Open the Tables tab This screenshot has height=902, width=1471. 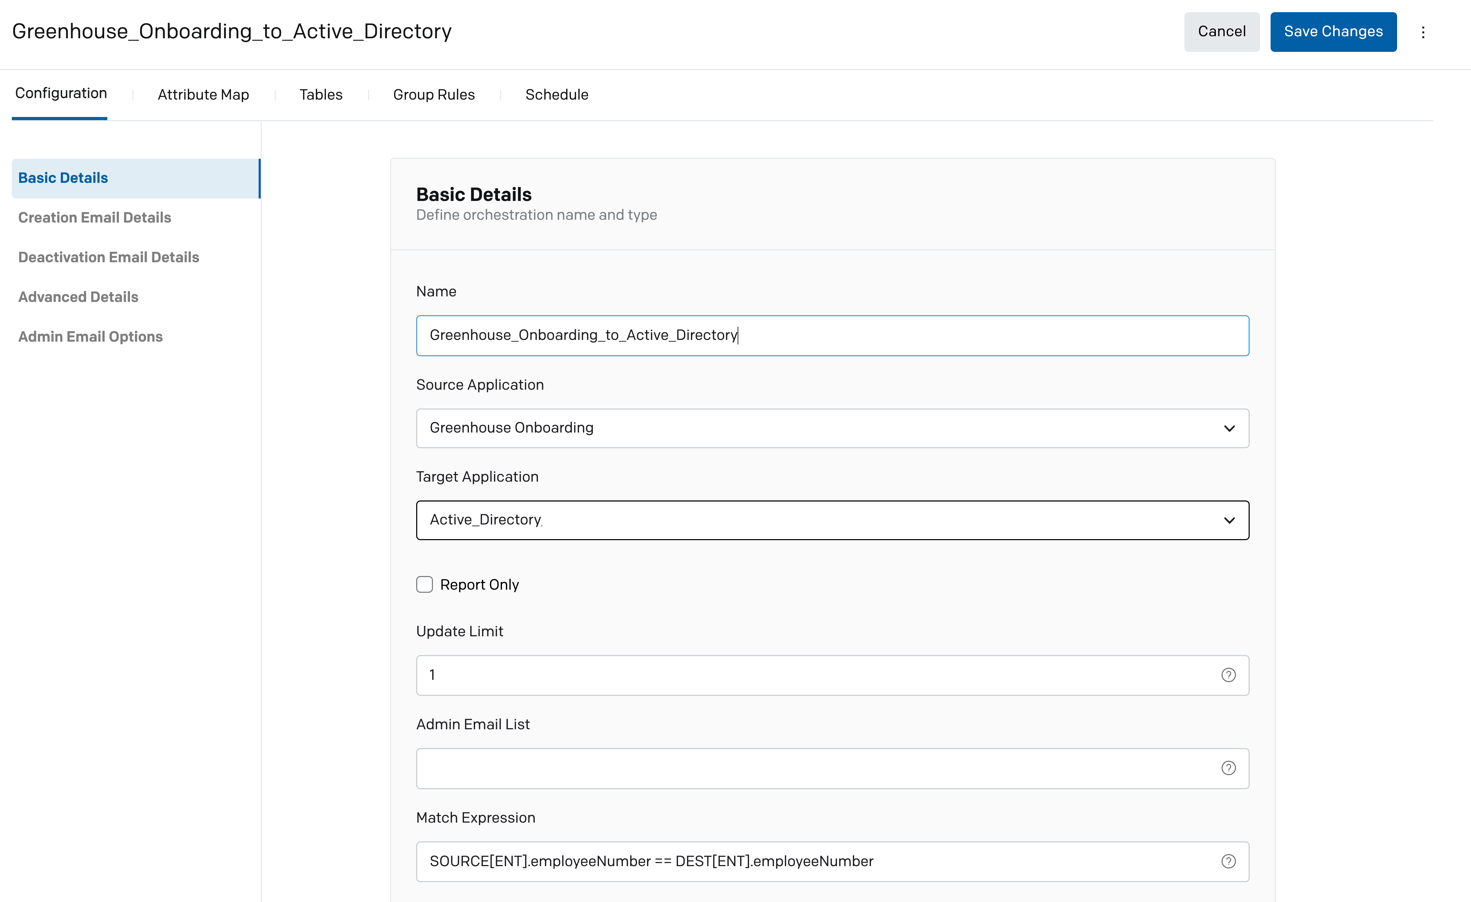point(321,95)
